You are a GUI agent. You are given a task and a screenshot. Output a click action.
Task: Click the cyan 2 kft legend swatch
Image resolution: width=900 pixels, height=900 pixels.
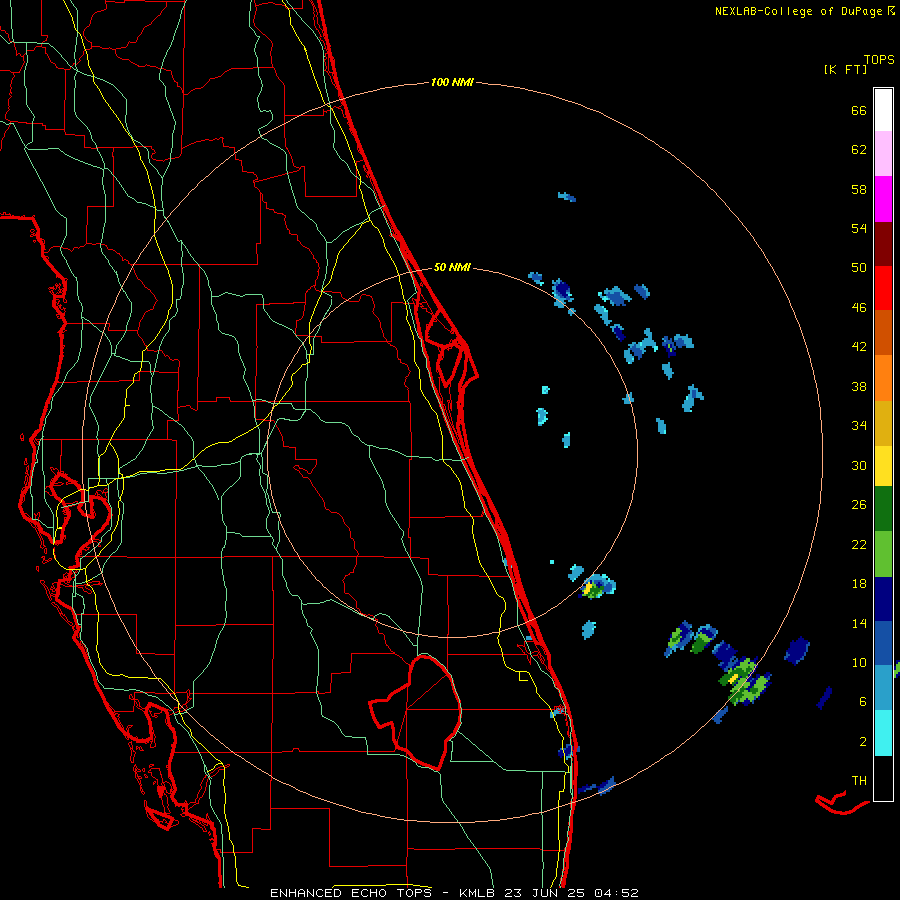pyautogui.click(x=883, y=733)
